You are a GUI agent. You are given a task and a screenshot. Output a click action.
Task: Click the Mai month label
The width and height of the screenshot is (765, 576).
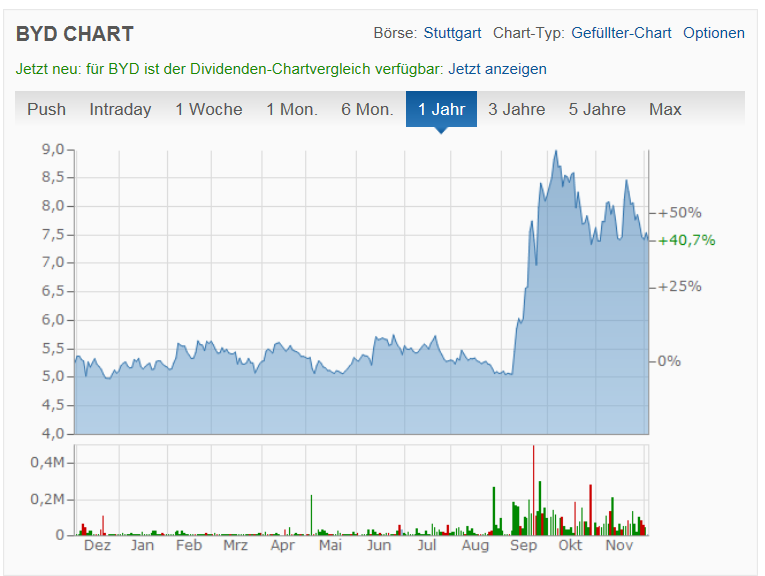pyautogui.click(x=330, y=545)
